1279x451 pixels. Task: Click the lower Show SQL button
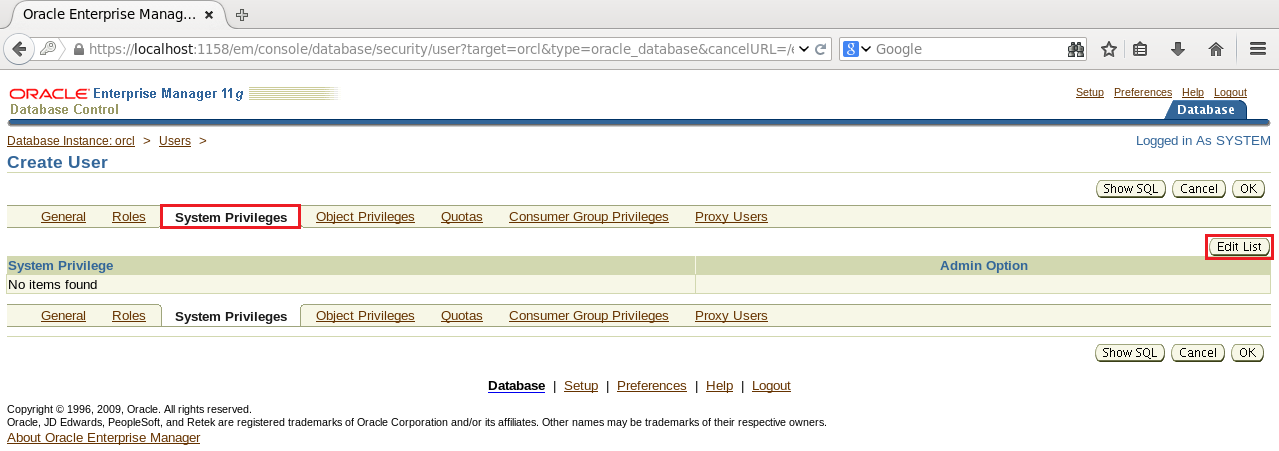[x=1130, y=352]
